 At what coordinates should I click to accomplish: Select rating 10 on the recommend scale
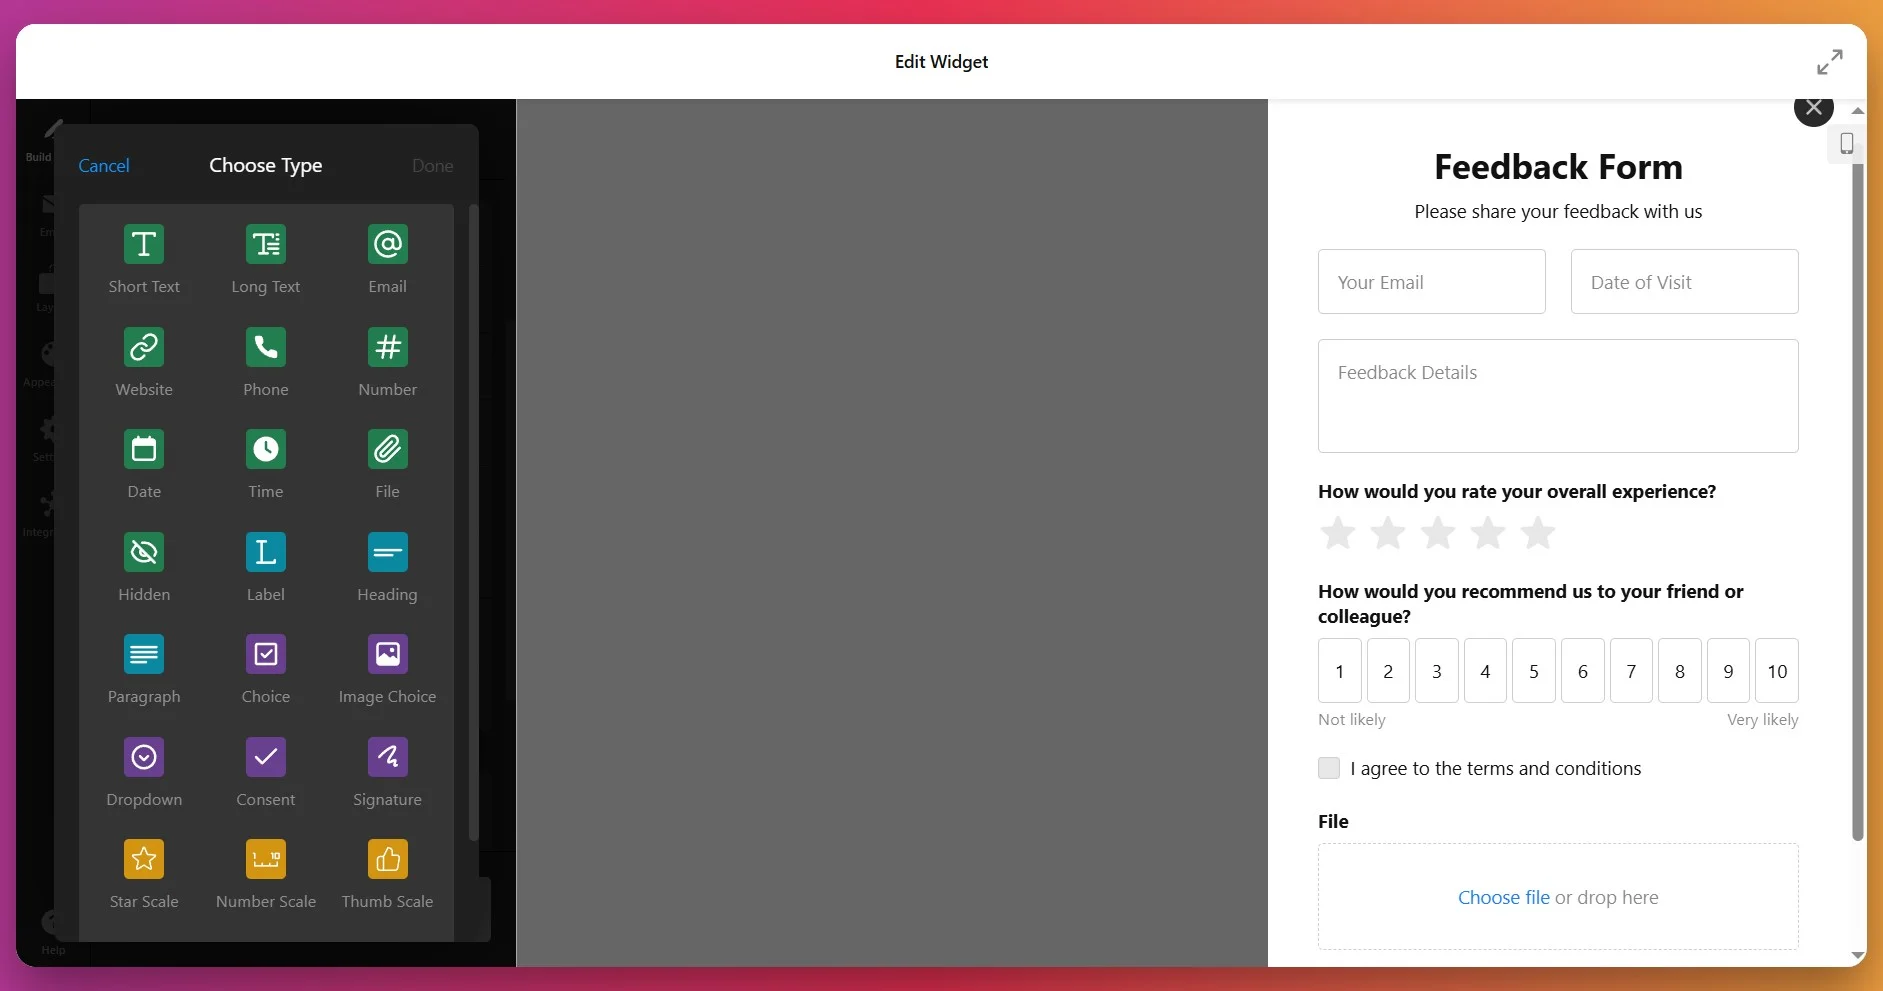tap(1777, 670)
